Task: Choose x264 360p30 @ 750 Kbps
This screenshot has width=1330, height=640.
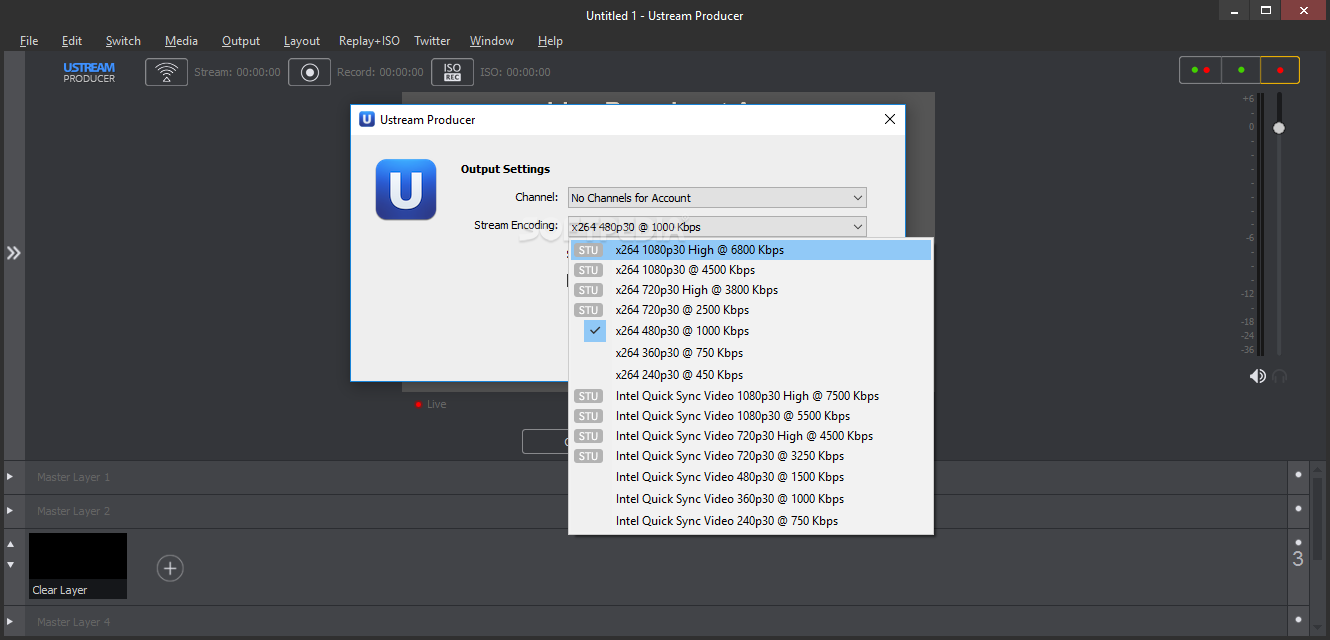Action: pyautogui.click(x=751, y=353)
